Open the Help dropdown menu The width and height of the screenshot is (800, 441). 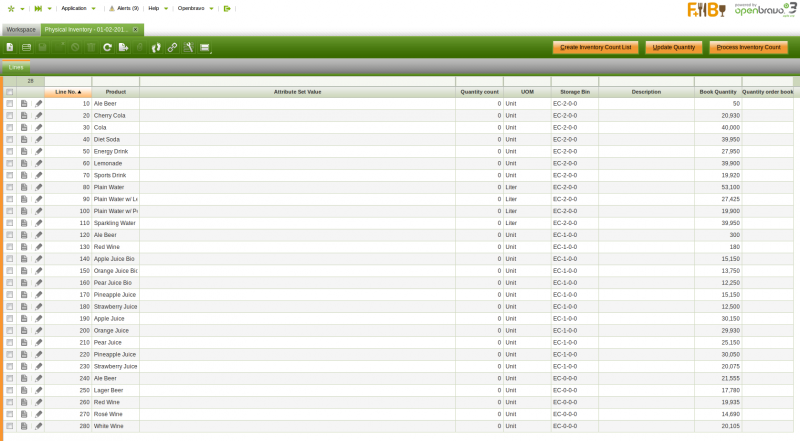pyautogui.click(x=156, y=8)
